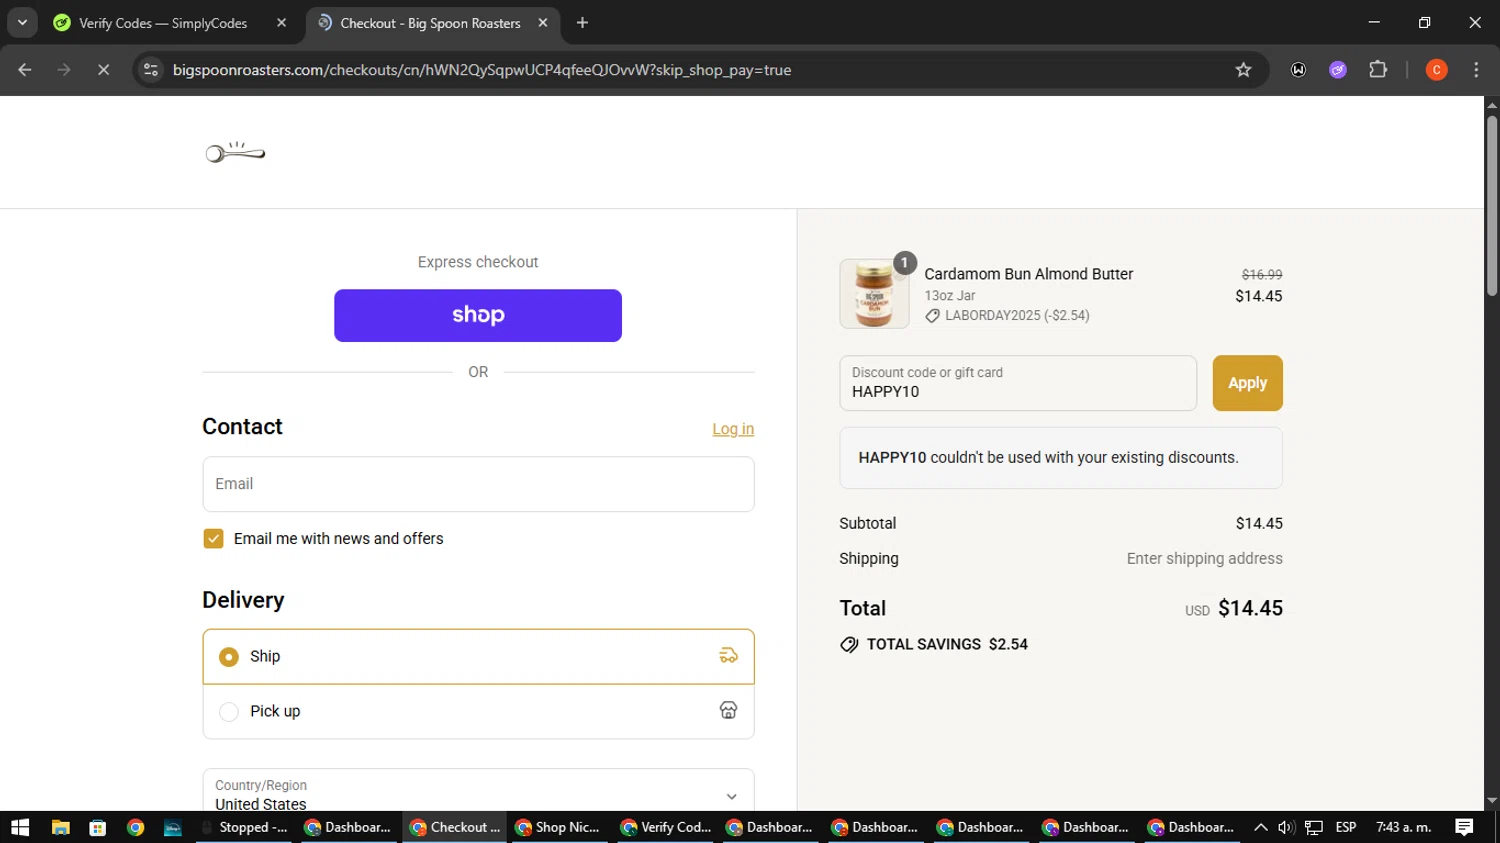
Task: Click the delivery truck icon in Ship row
Action: tap(728, 656)
